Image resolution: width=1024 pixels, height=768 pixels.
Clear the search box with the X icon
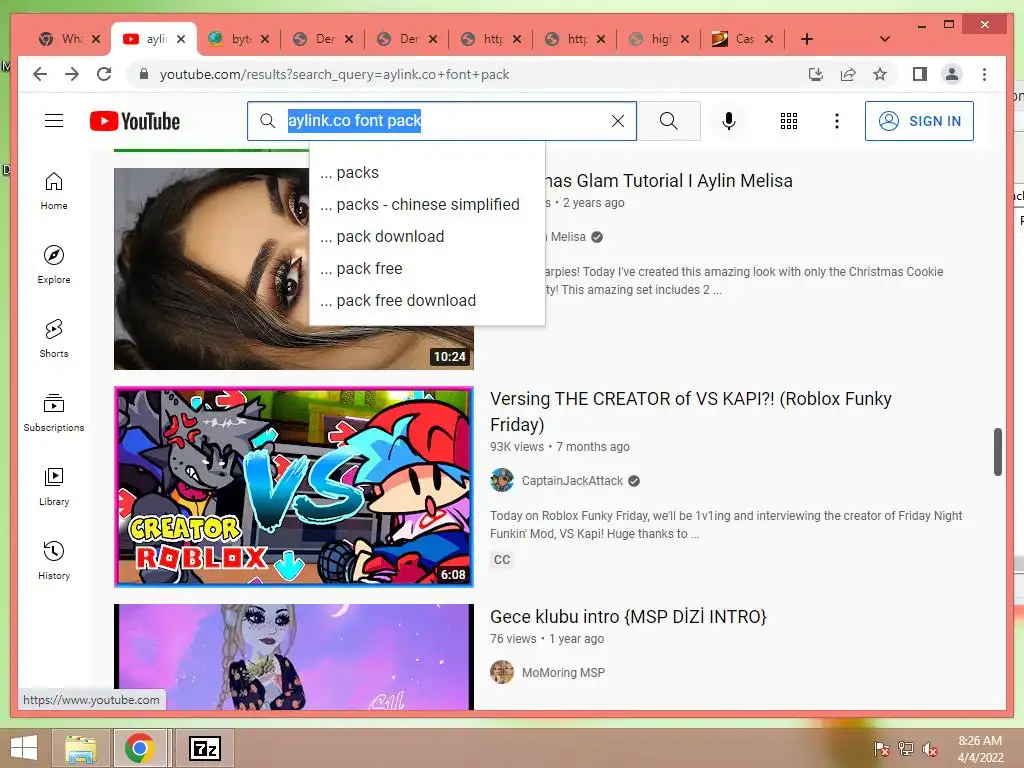click(x=617, y=121)
